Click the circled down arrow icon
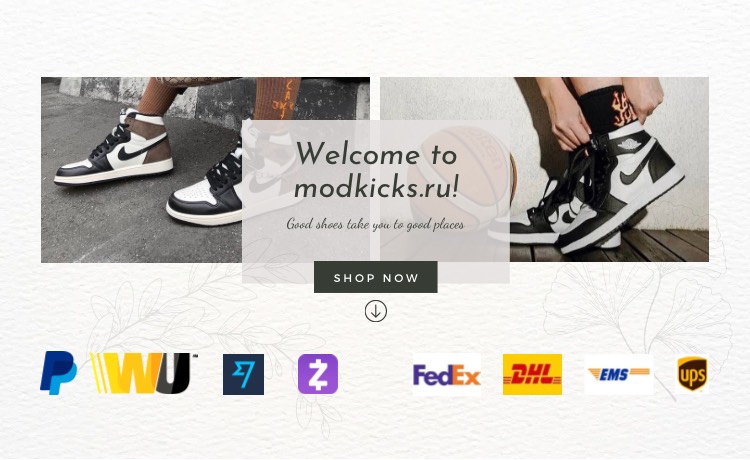Viewport: 750px width, 460px height. tap(375, 311)
